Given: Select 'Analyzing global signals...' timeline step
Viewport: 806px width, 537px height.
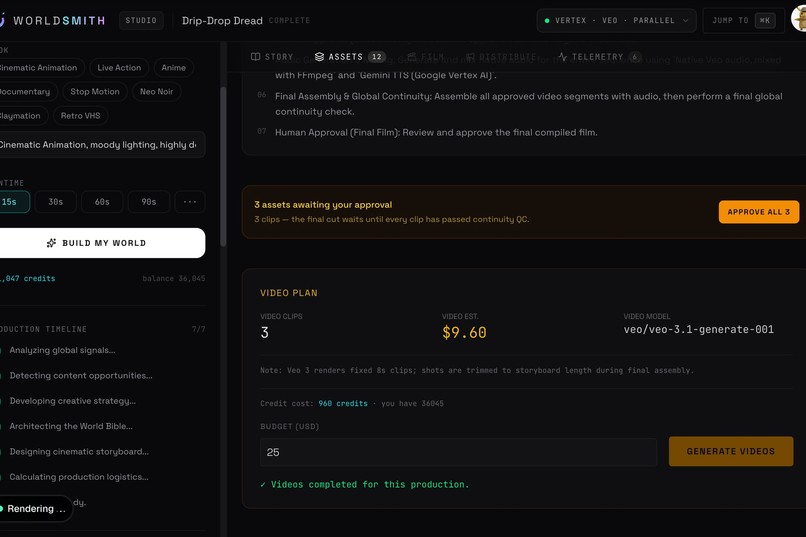Looking at the screenshot, I should (x=62, y=350).
